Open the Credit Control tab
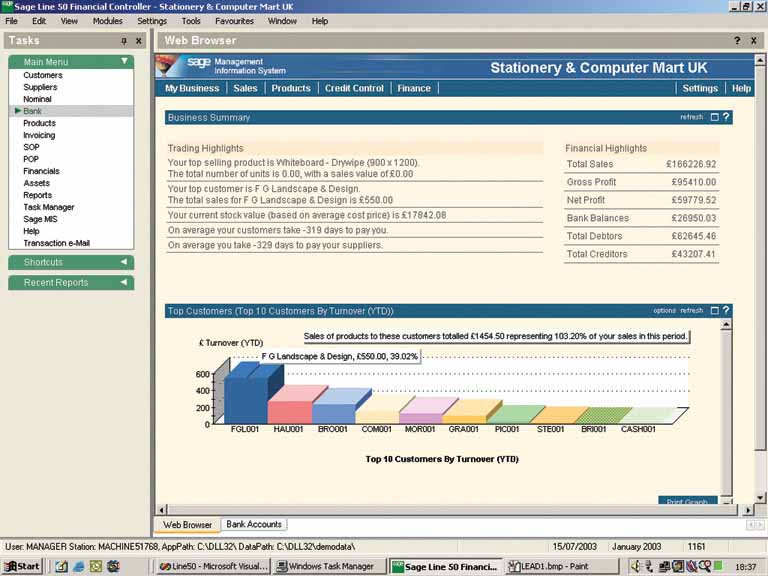This screenshot has height=576, width=768. 354,88
